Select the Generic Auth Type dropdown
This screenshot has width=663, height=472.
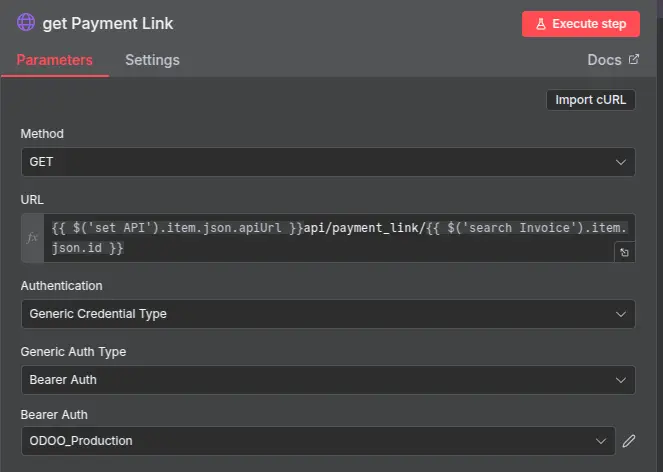(320, 380)
